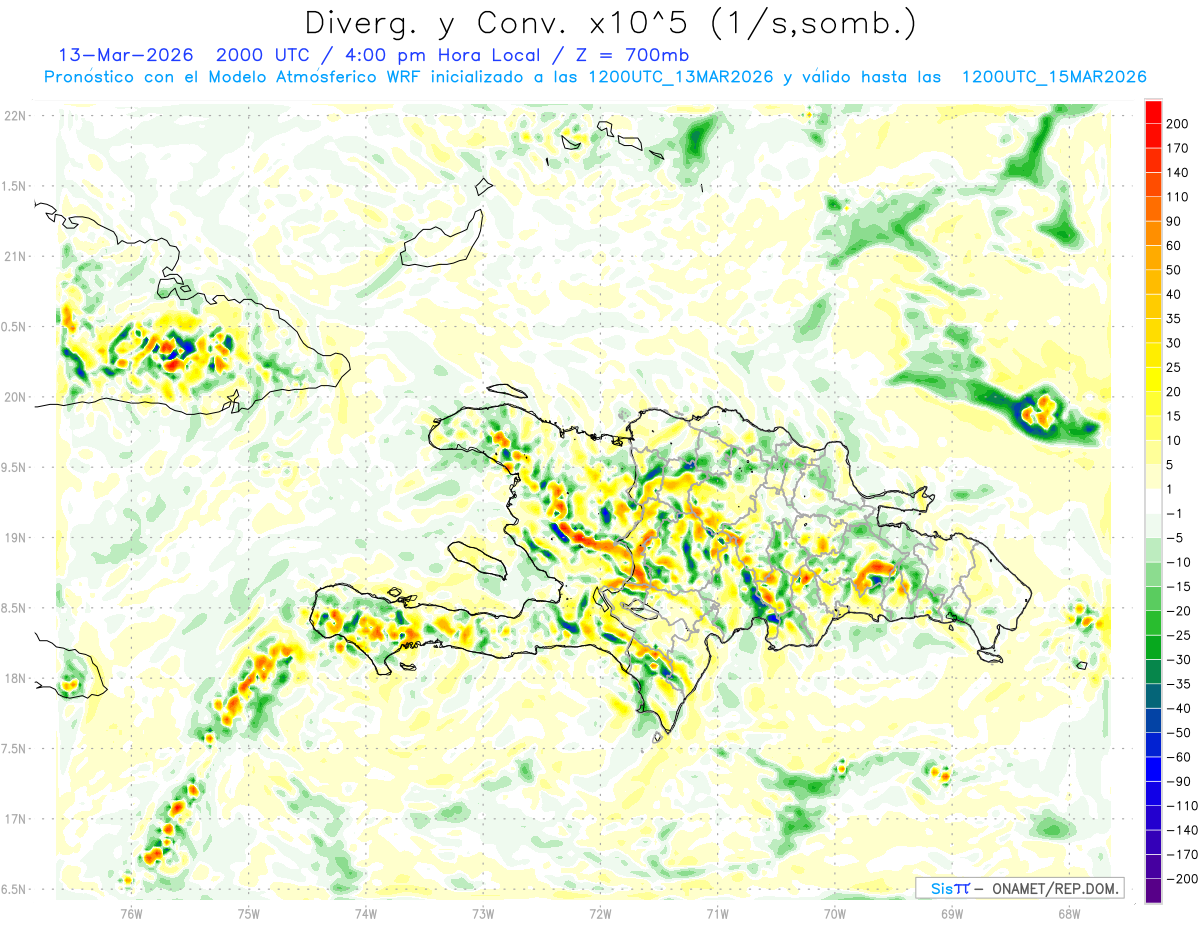
Task: Click the '74W' longitude label
Action: point(366,912)
